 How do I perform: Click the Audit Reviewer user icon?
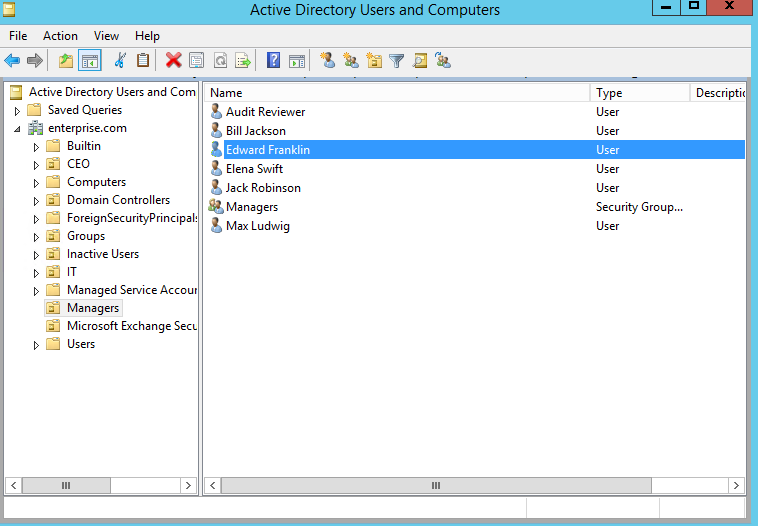pos(216,112)
